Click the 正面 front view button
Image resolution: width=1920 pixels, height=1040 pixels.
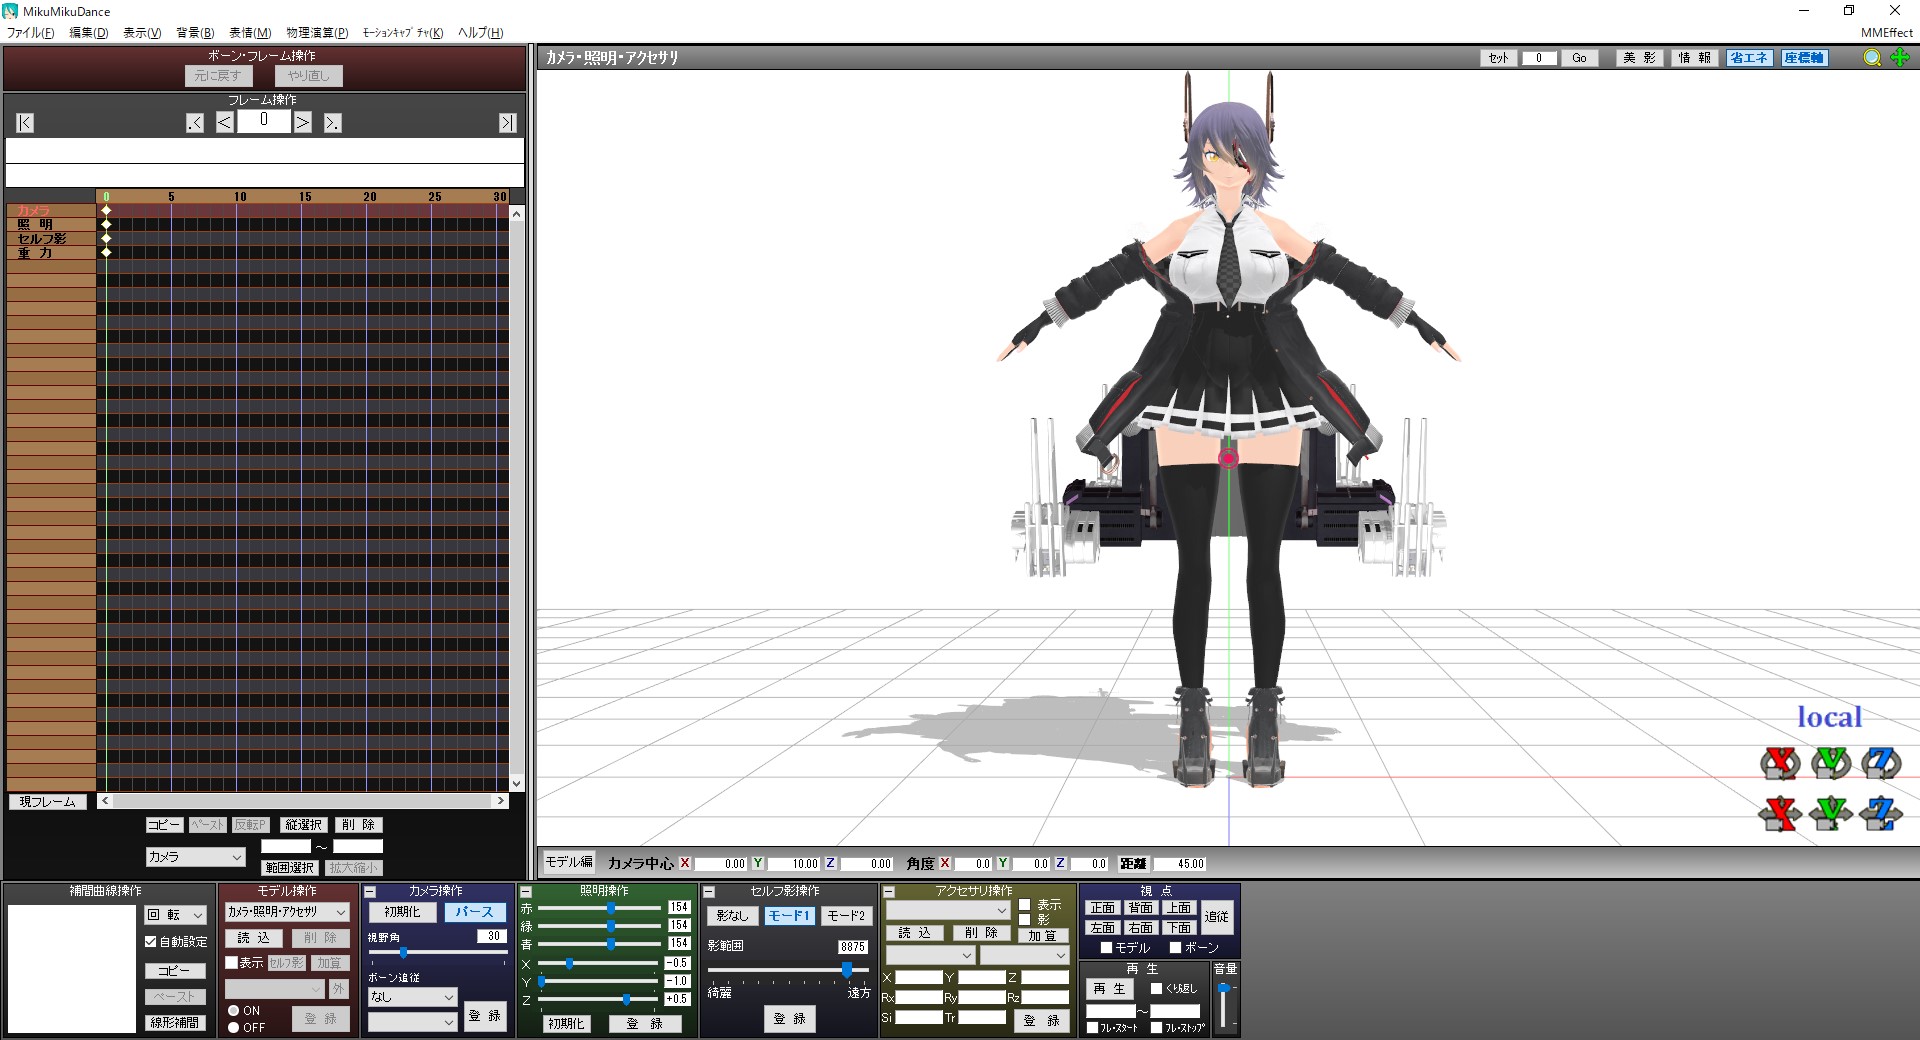[1102, 908]
